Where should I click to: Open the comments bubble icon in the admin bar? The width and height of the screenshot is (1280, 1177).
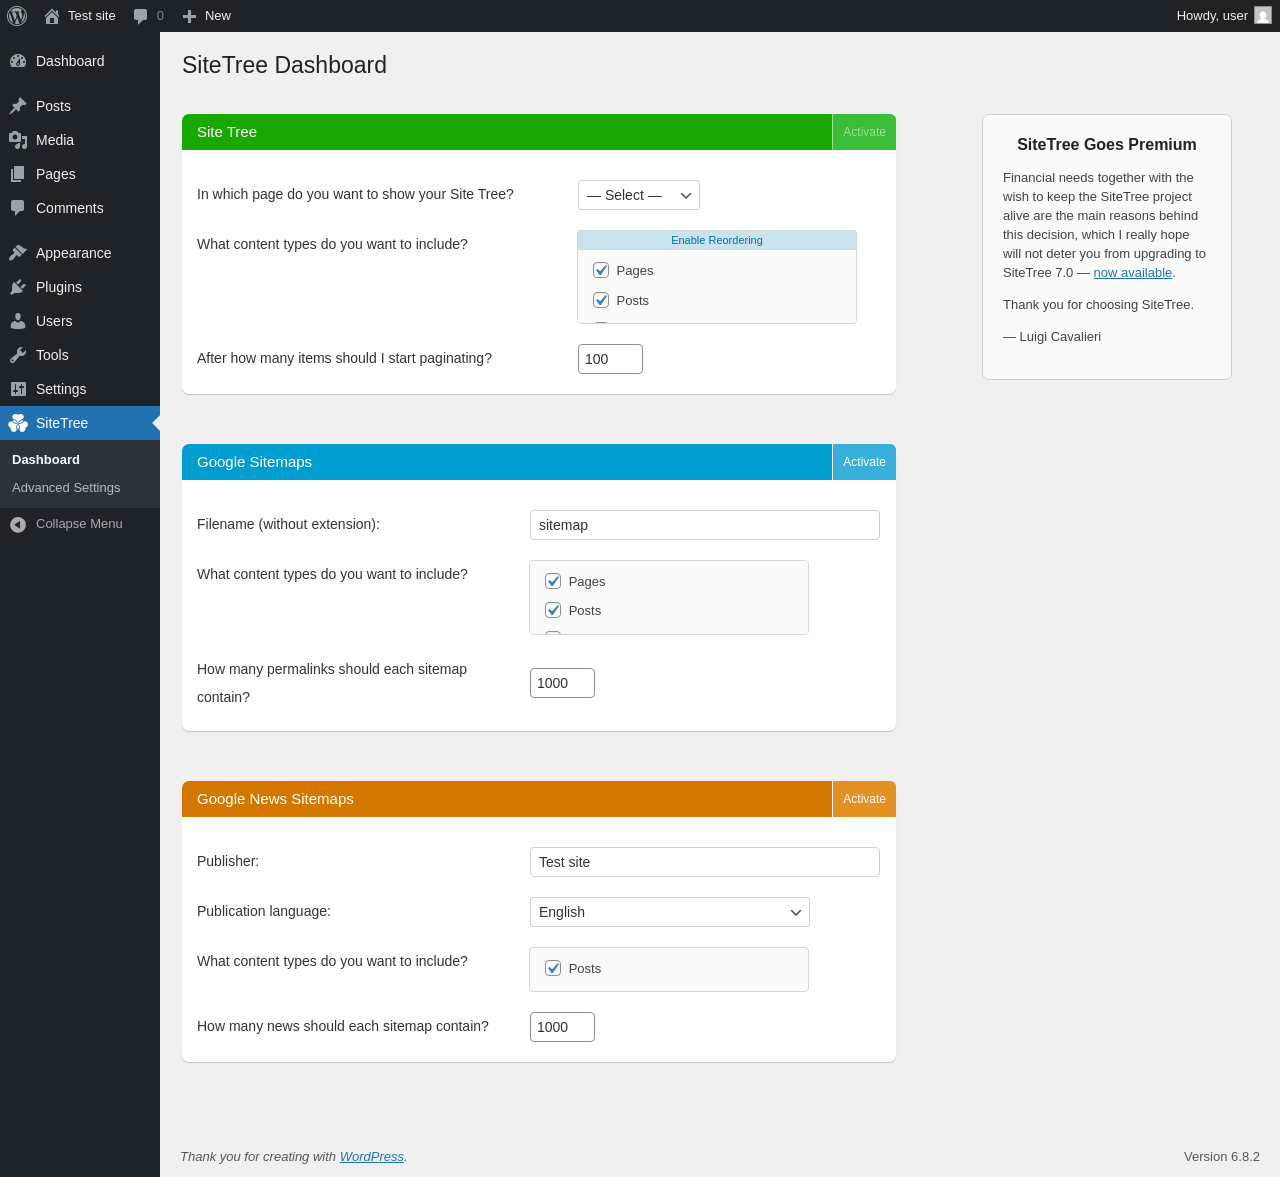(x=141, y=16)
